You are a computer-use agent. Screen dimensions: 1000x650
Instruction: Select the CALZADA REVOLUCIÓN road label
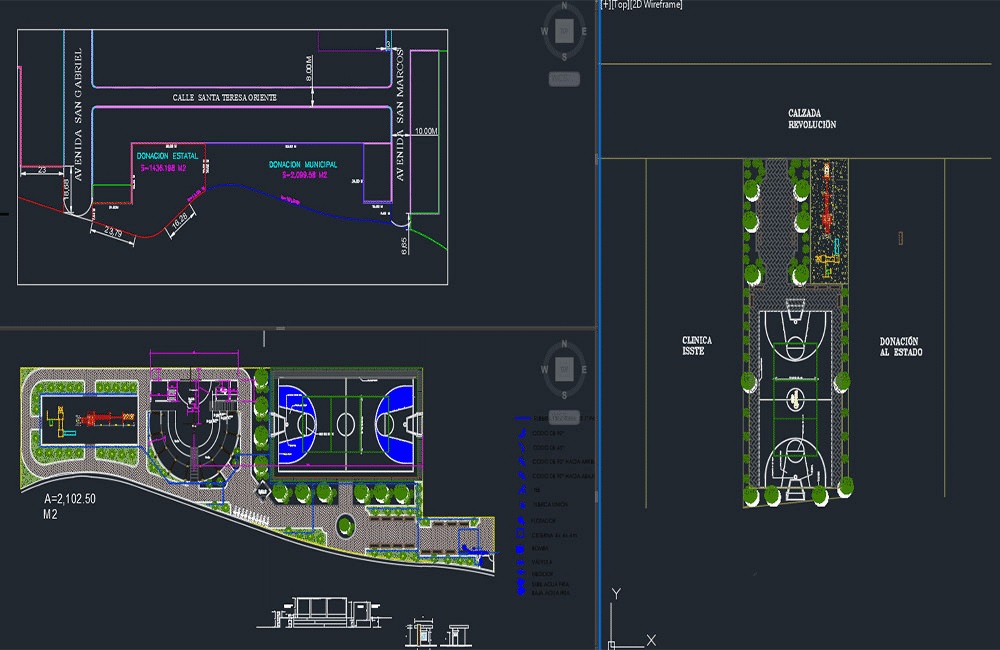coord(812,119)
